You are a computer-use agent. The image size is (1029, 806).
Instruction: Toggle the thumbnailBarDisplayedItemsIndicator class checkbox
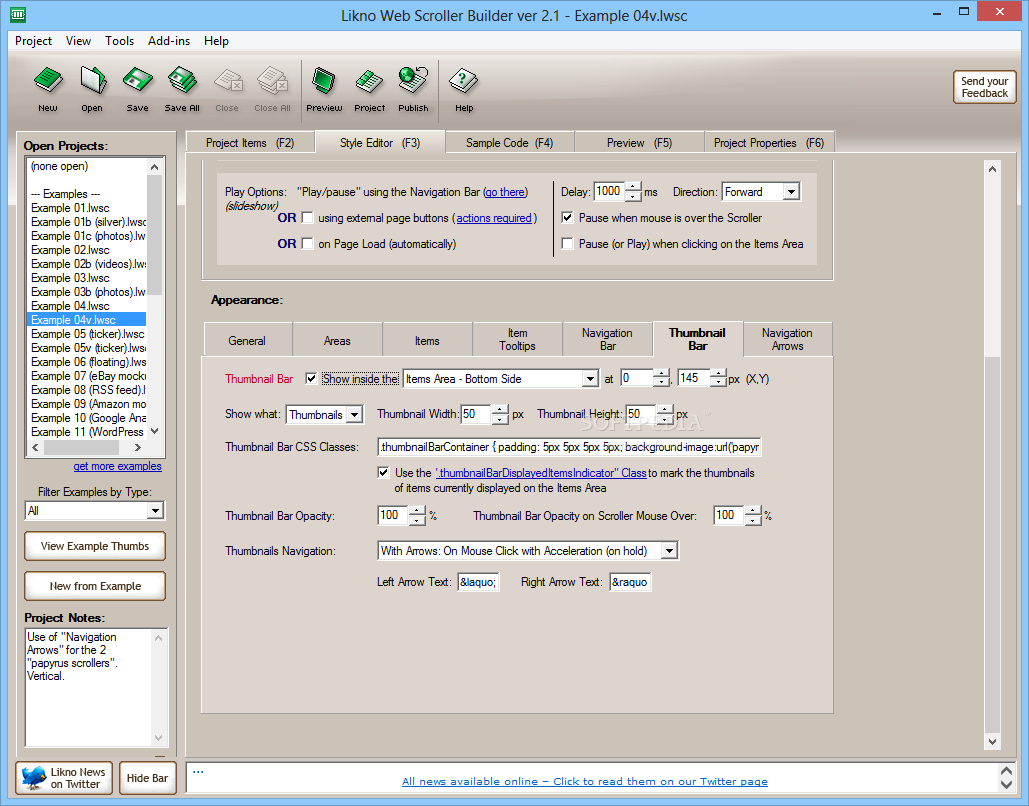[x=383, y=472]
